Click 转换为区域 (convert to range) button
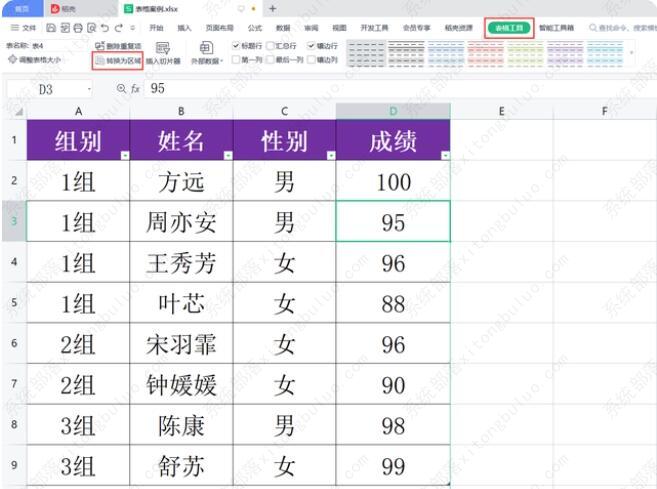The height and width of the screenshot is (489, 657). click(117, 61)
